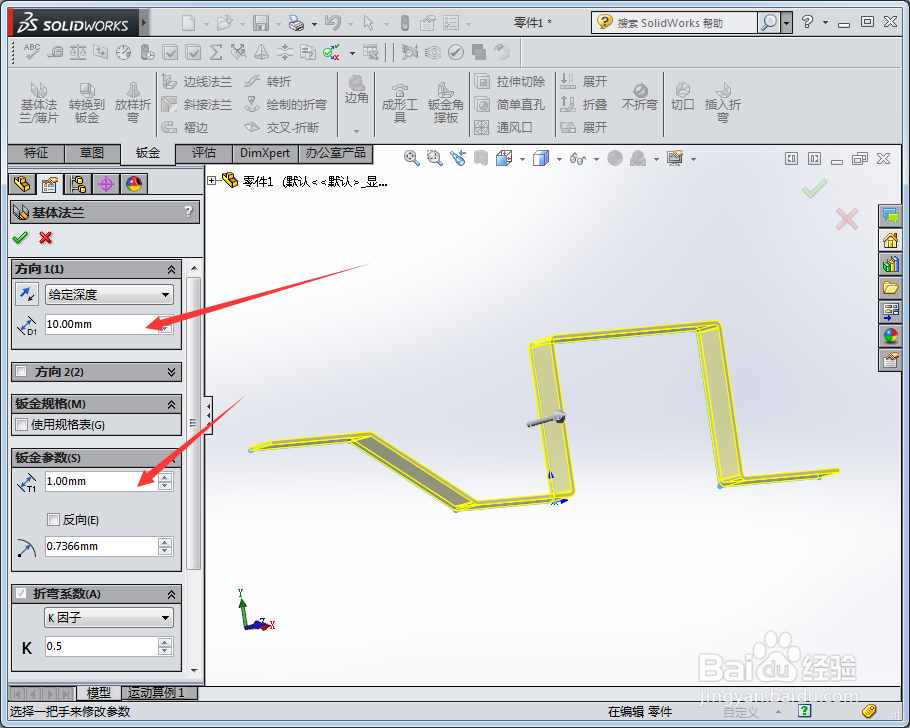
Task: Collapse the Sheet Metal Gauges (钣金规格) section
Action: tap(171, 404)
